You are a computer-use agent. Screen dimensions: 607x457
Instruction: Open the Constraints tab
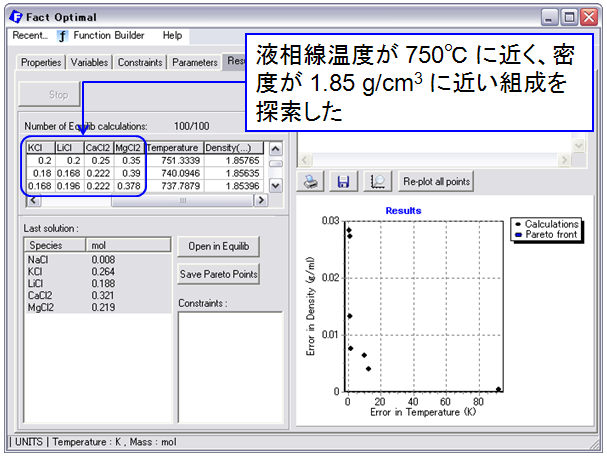click(x=140, y=62)
